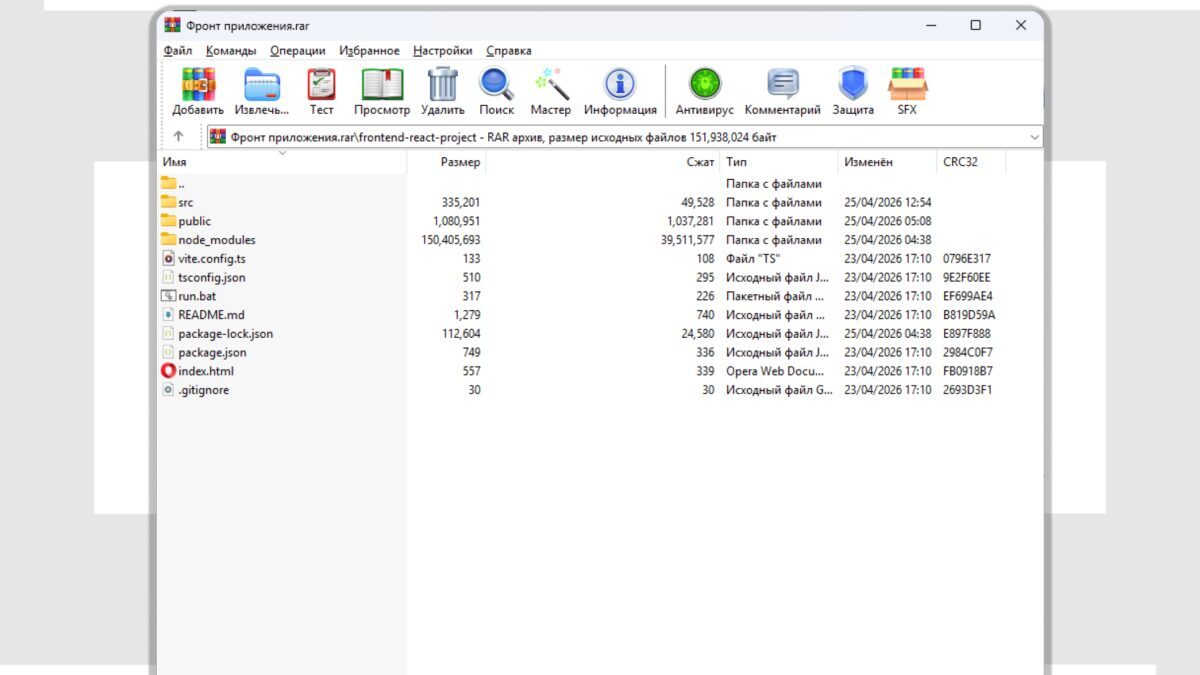1200x675 pixels.
Task: Select the run.bat file name
Action: (x=197, y=296)
